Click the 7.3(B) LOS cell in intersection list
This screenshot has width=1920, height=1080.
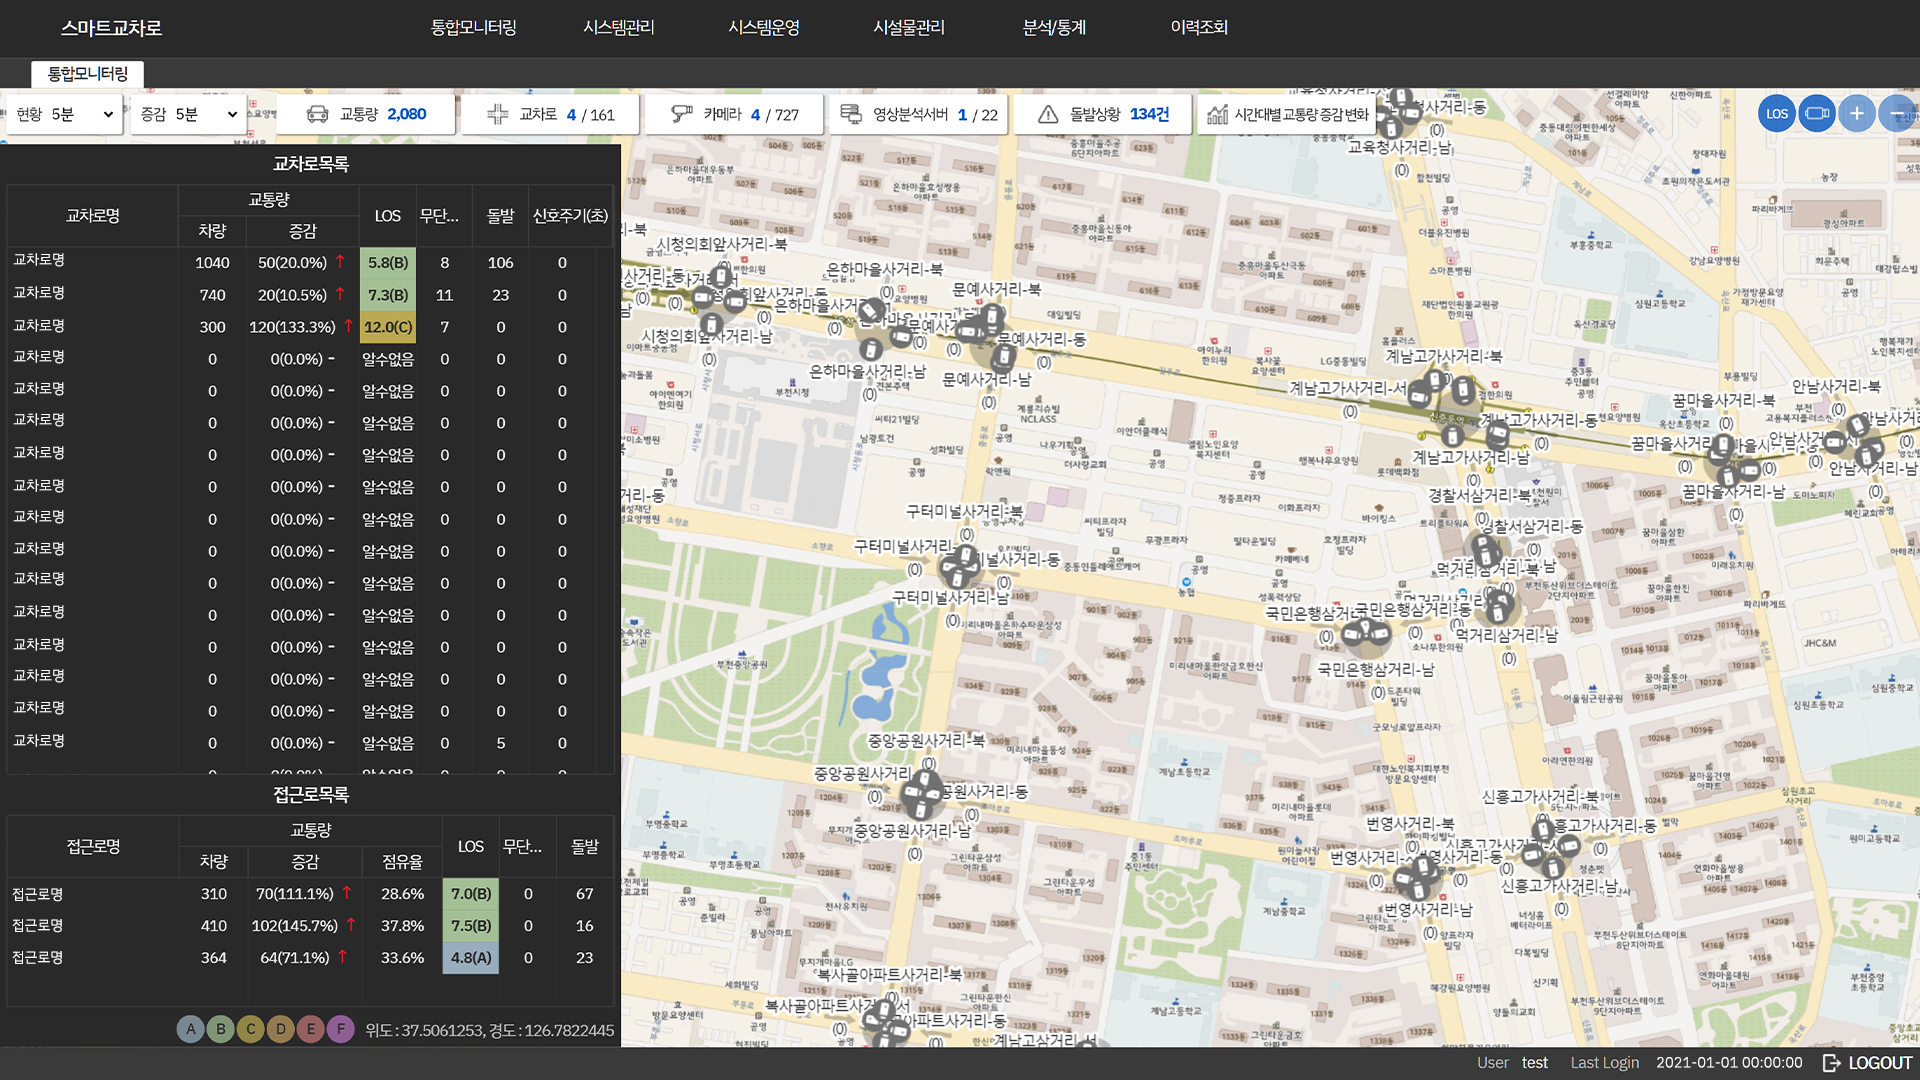tap(388, 295)
